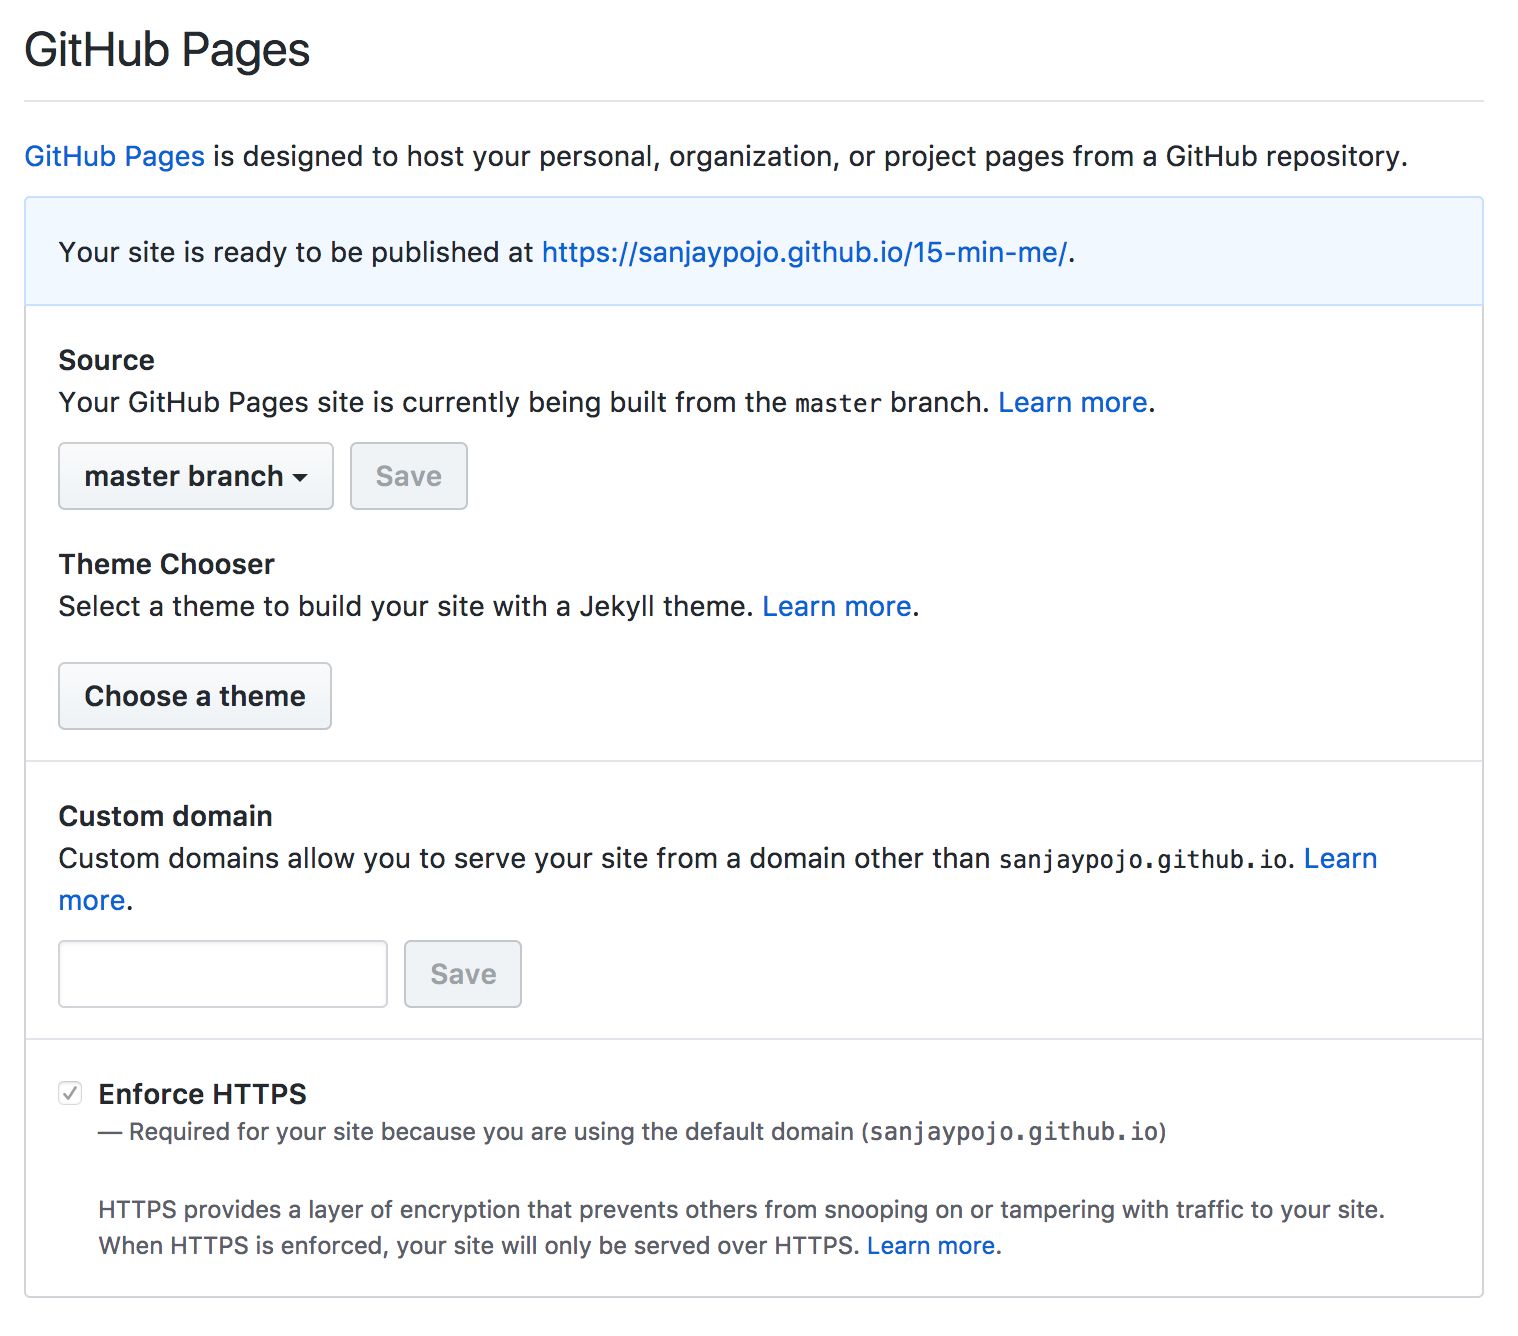The height and width of the screenshot is (1336, 1518).
Task: Open Learn more link about HTTPS enforcement
Action: (x=930, y=1246)
